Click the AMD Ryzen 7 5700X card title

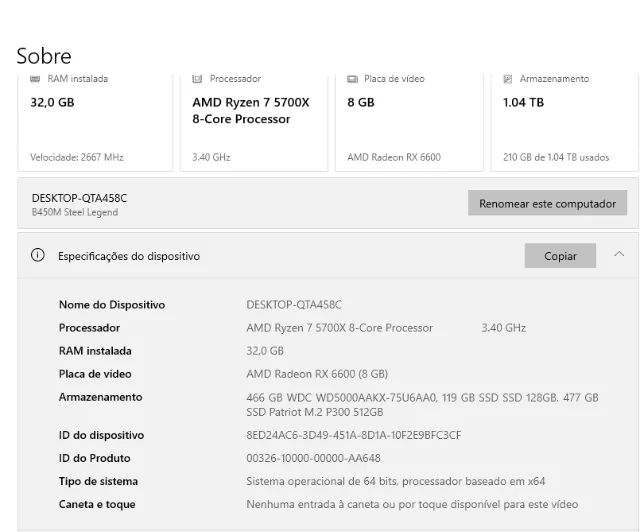pos(251,110)
